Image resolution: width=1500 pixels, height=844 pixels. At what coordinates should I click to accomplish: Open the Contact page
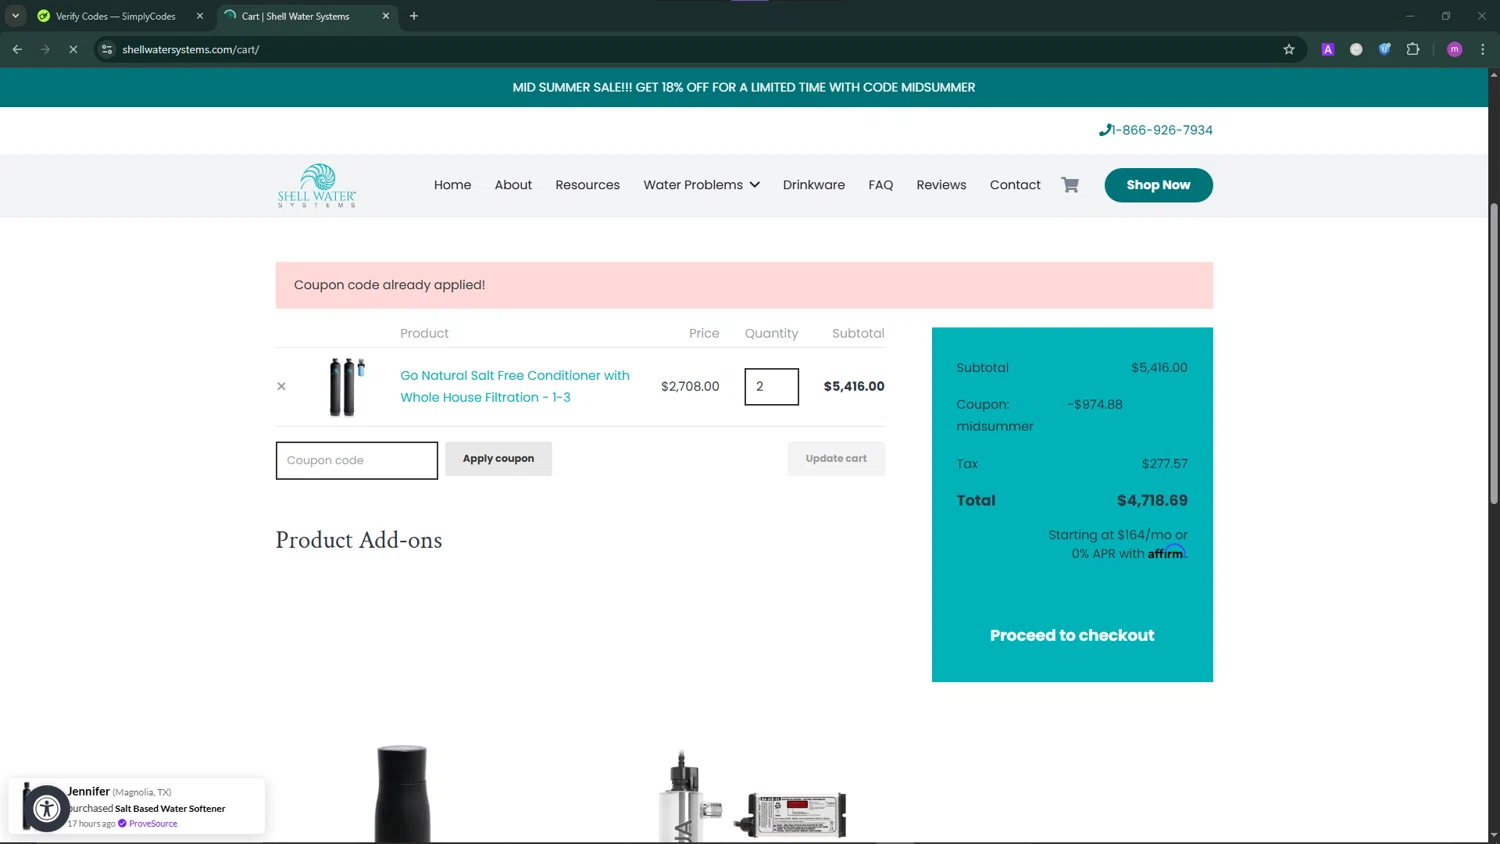pos(1015,185)
